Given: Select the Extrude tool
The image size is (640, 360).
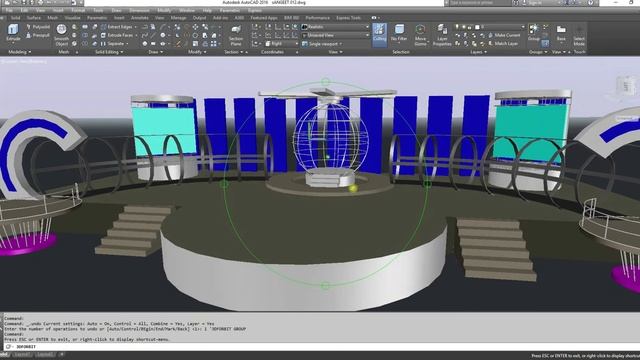Looking at the screenshot, I should click(13, 33).
